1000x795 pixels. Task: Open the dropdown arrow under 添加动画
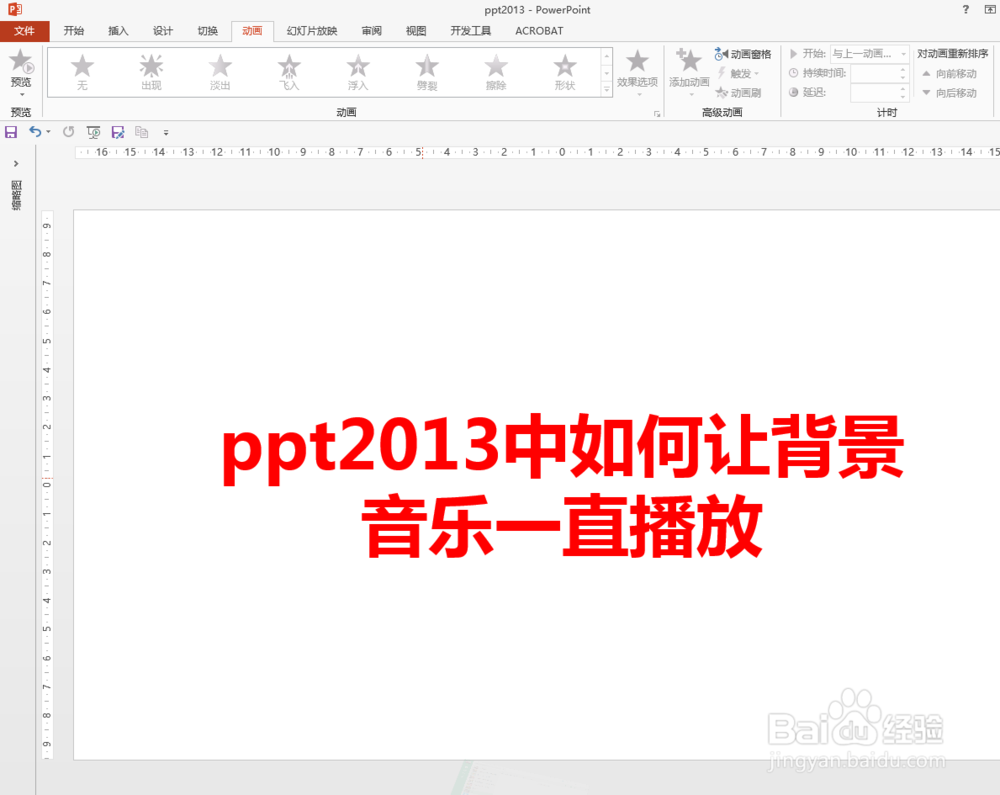pyautogui.click(x=691, y=95)
